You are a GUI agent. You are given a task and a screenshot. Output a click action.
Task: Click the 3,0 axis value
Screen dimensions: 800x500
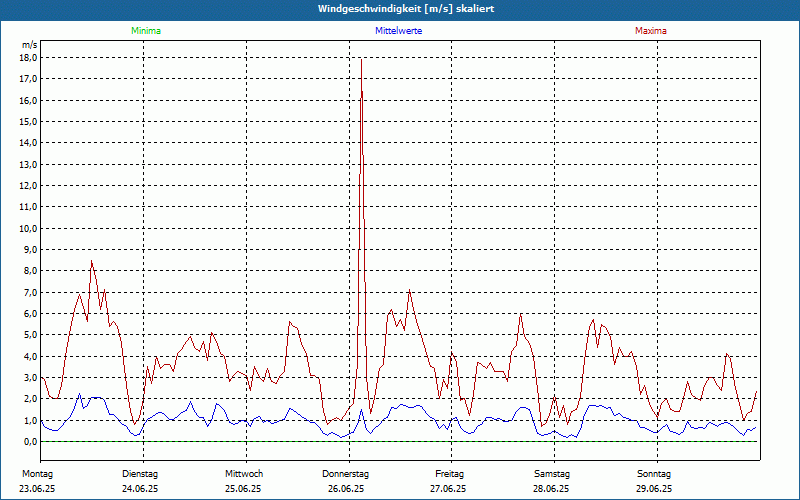point(31,378)
